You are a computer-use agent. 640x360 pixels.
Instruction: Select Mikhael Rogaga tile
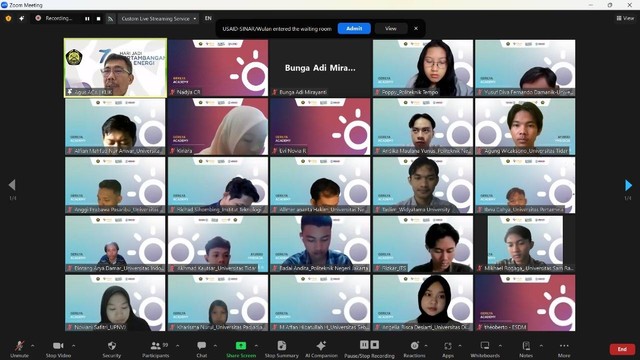pos(525,244)
